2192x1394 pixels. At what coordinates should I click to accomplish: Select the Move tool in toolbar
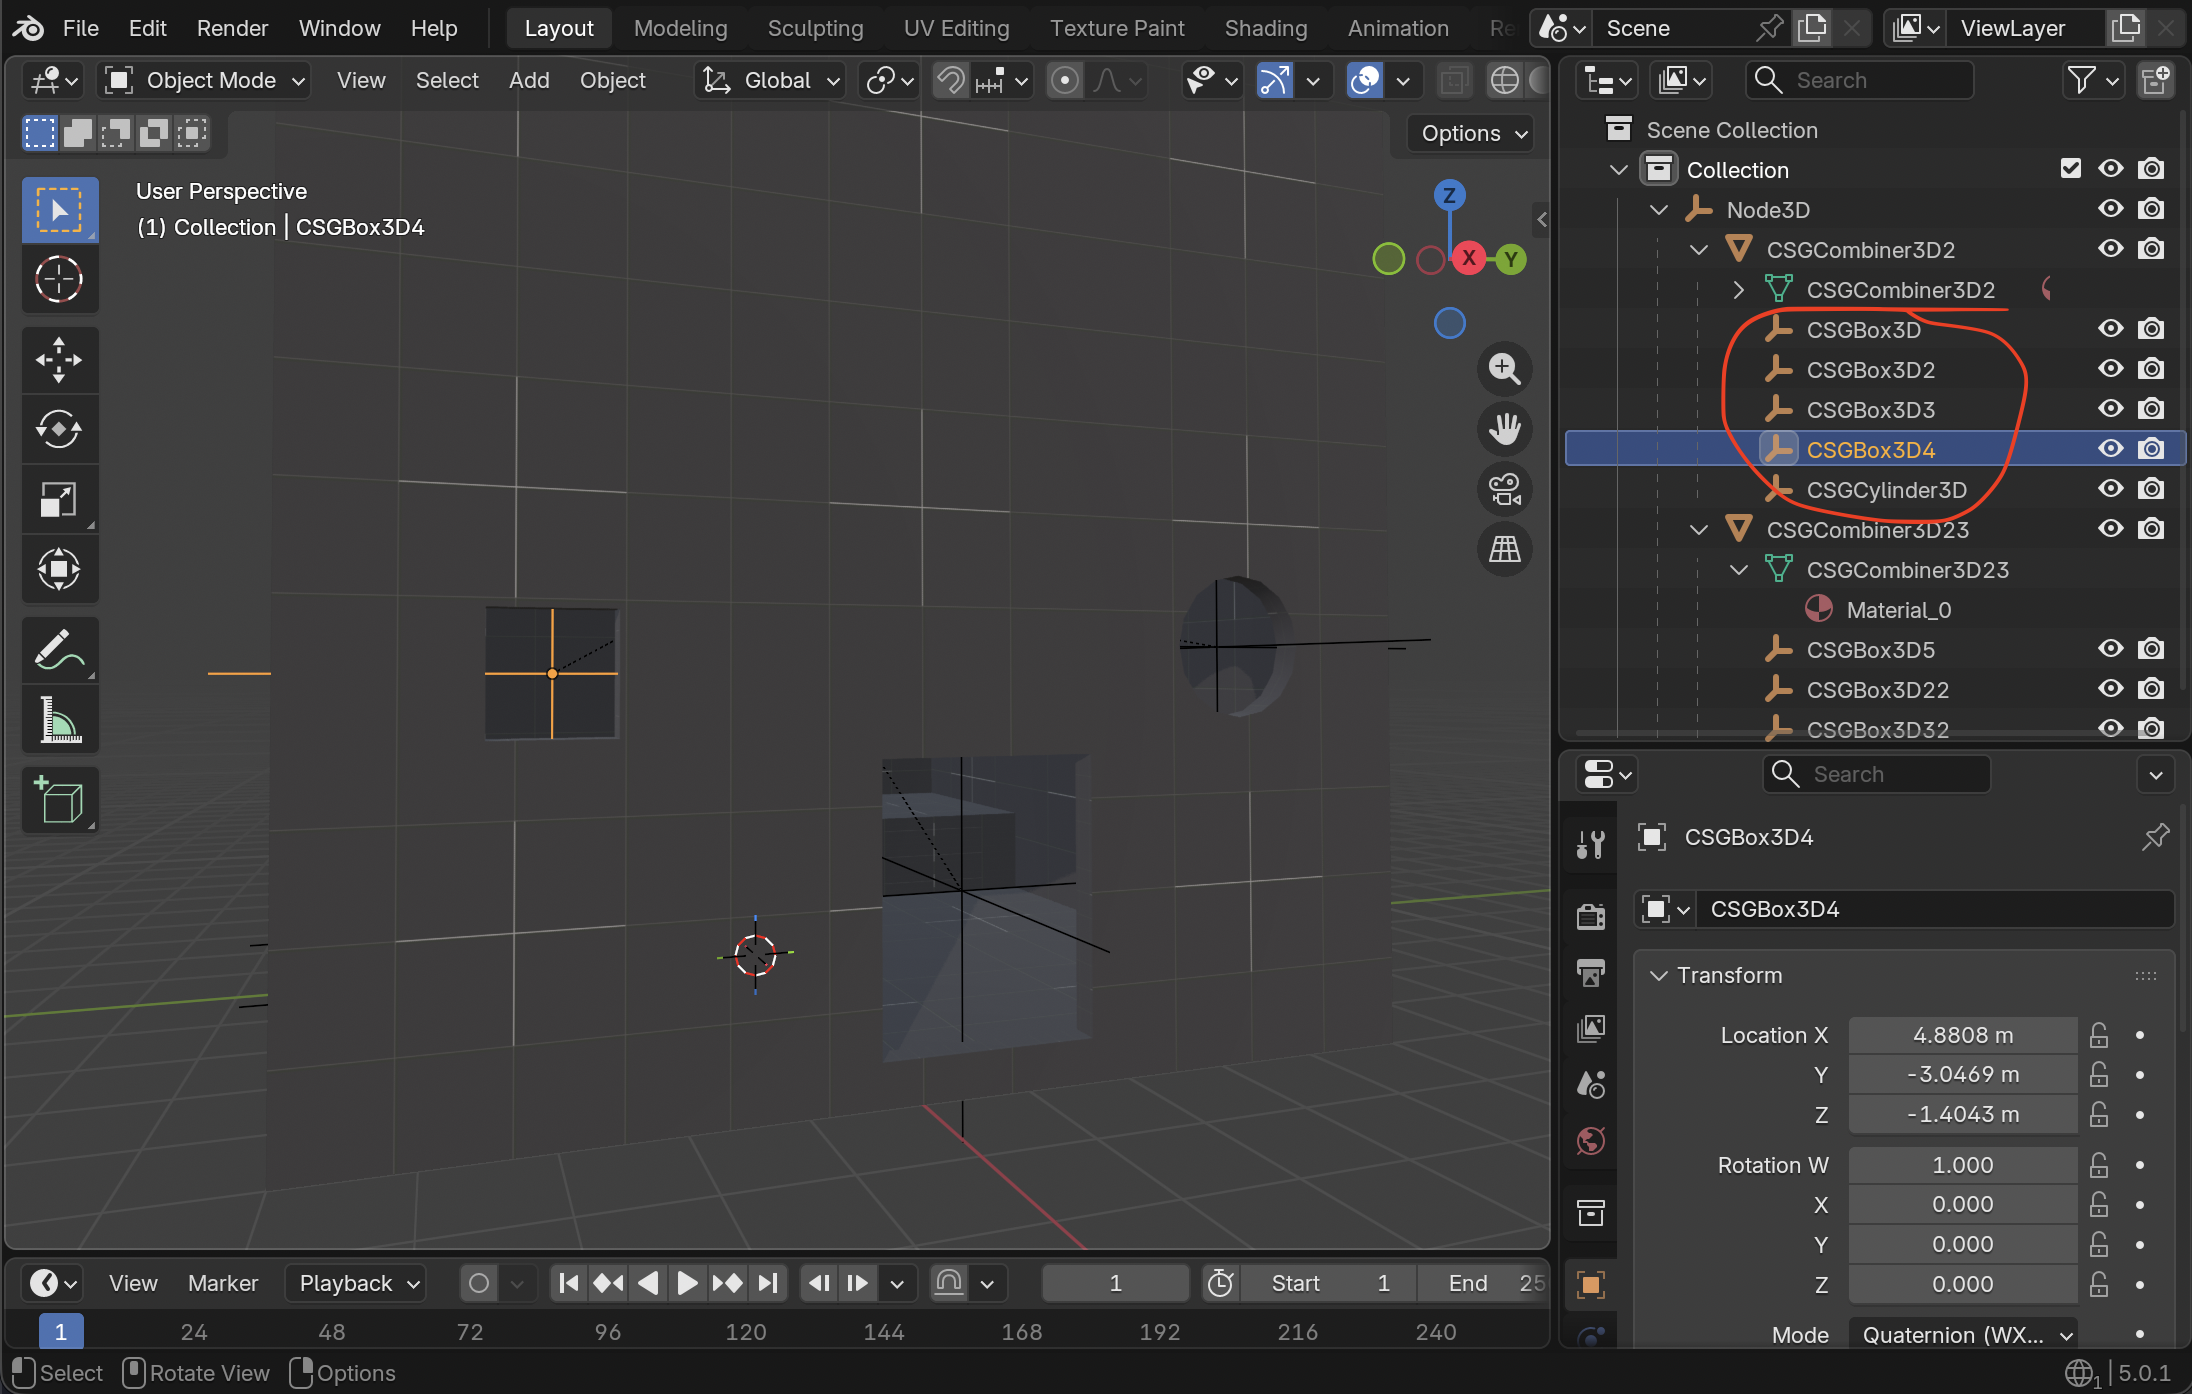tap(59, 360)
